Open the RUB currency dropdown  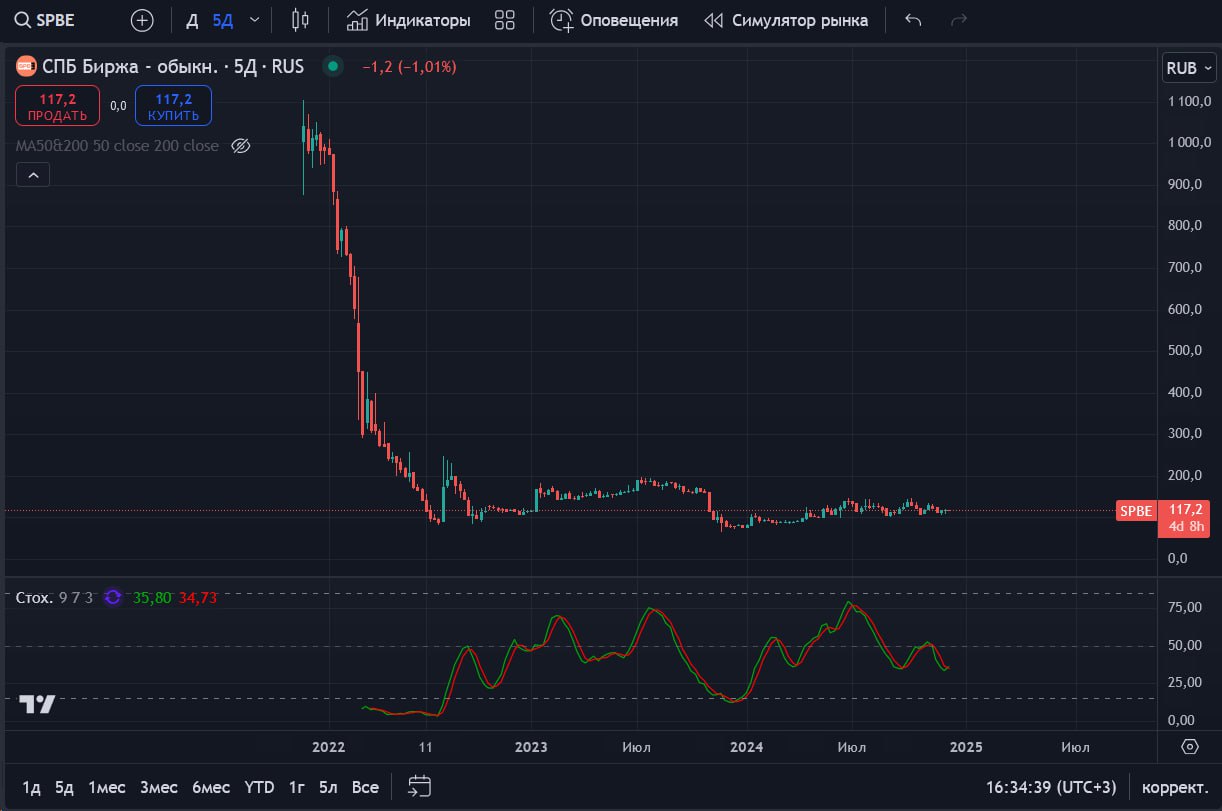click(x=1189, y=69)
